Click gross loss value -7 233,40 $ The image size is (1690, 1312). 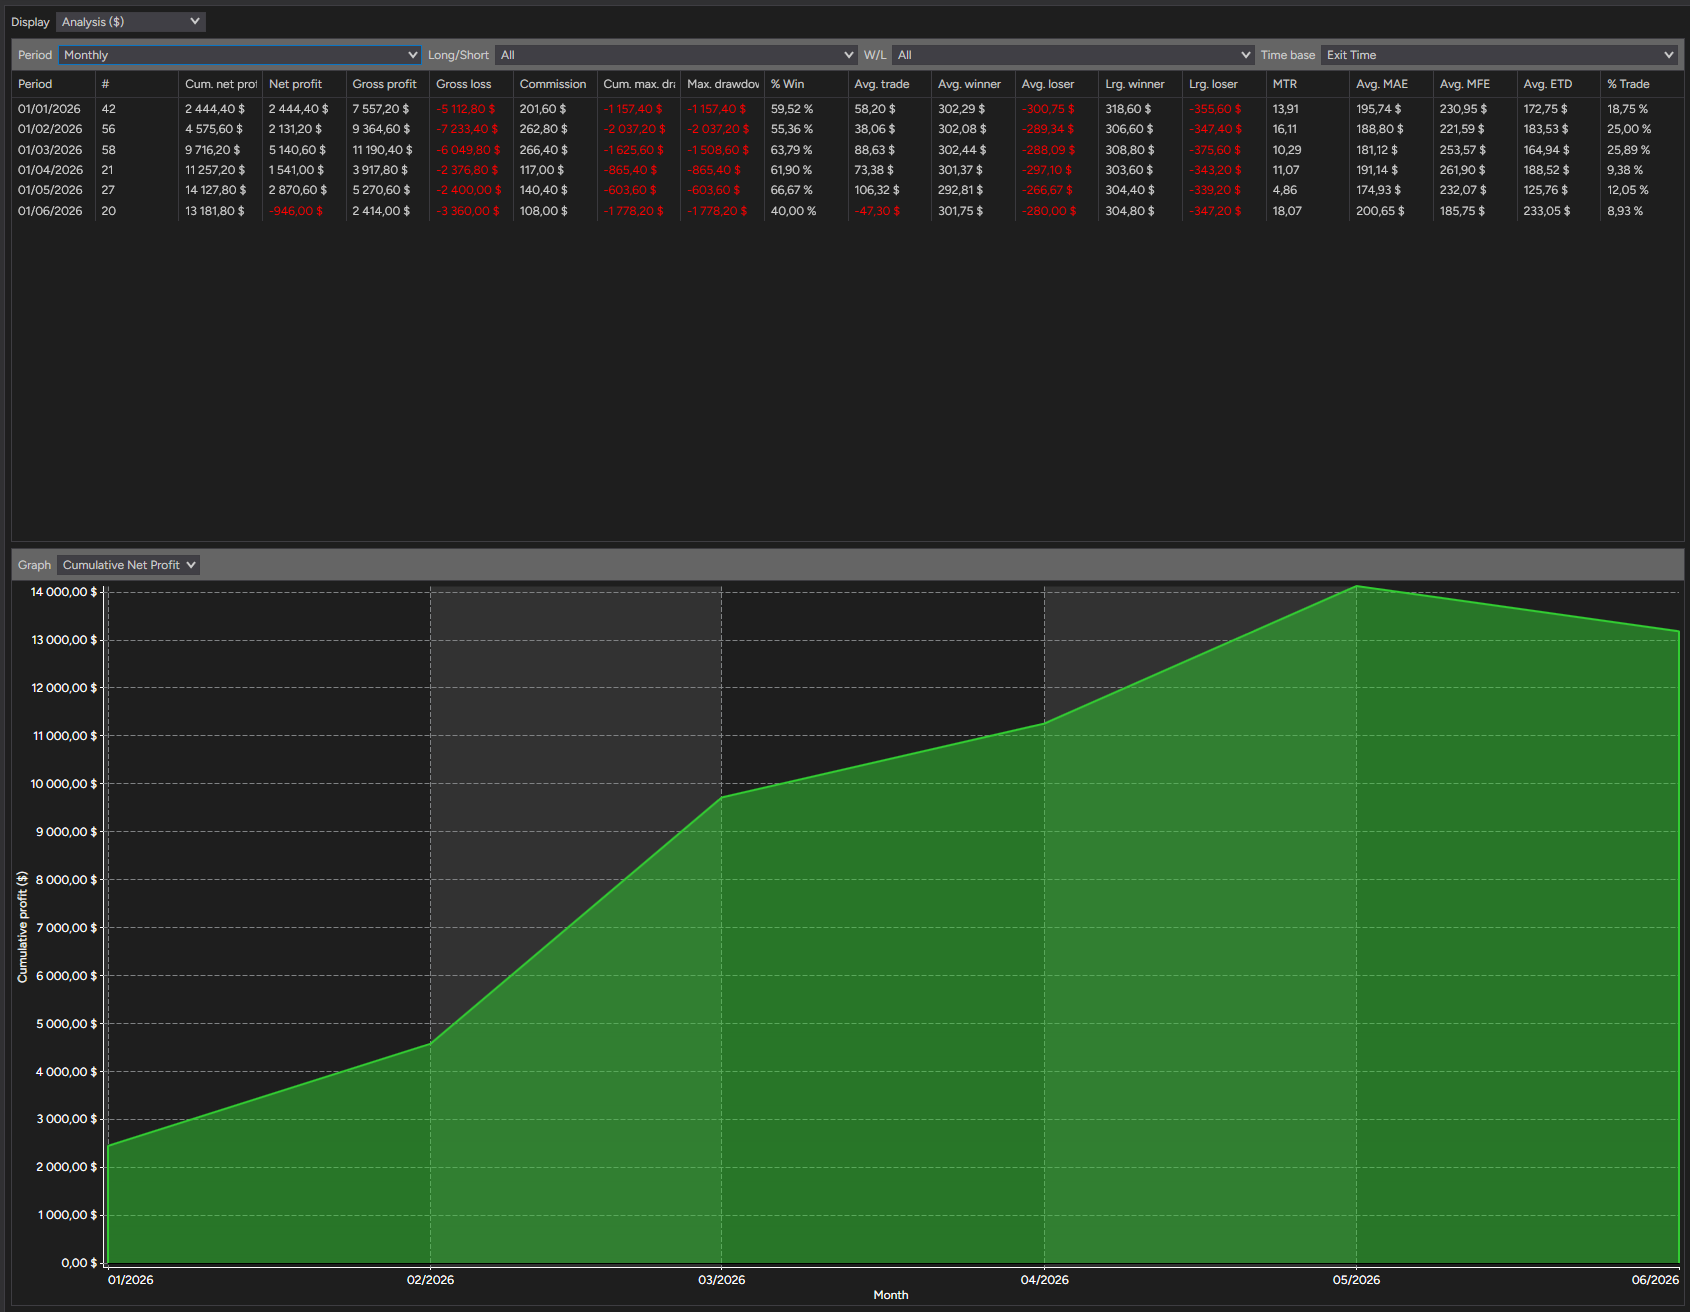(467, 129)
